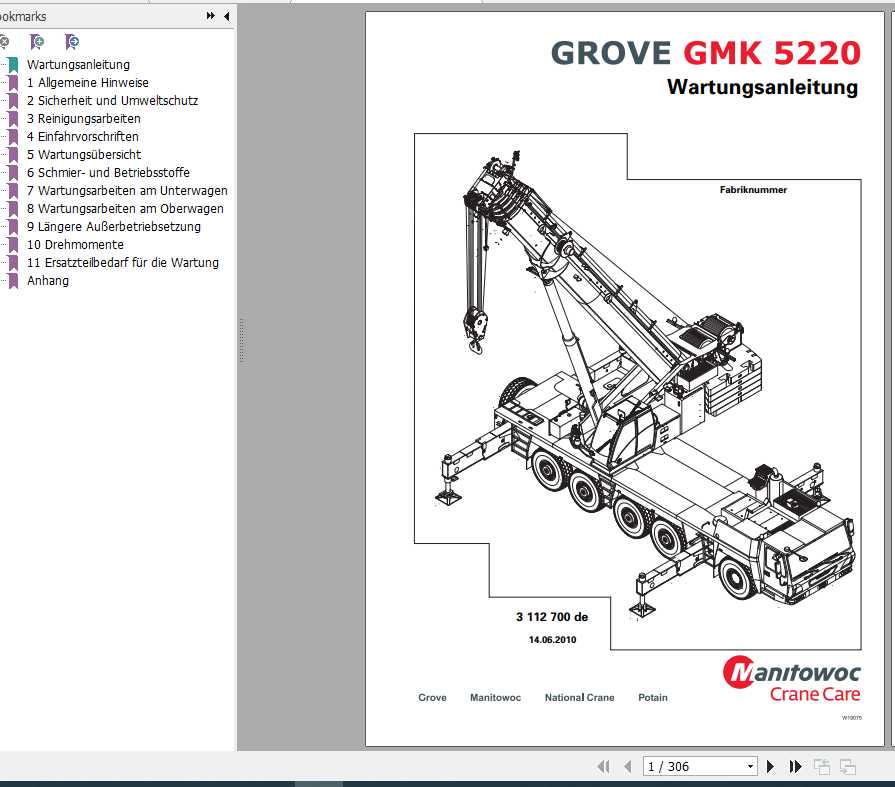Open bookmark 6 Schmier- und Betriebsstoffe
The image size is (895, 787).
tap(108, 172)
